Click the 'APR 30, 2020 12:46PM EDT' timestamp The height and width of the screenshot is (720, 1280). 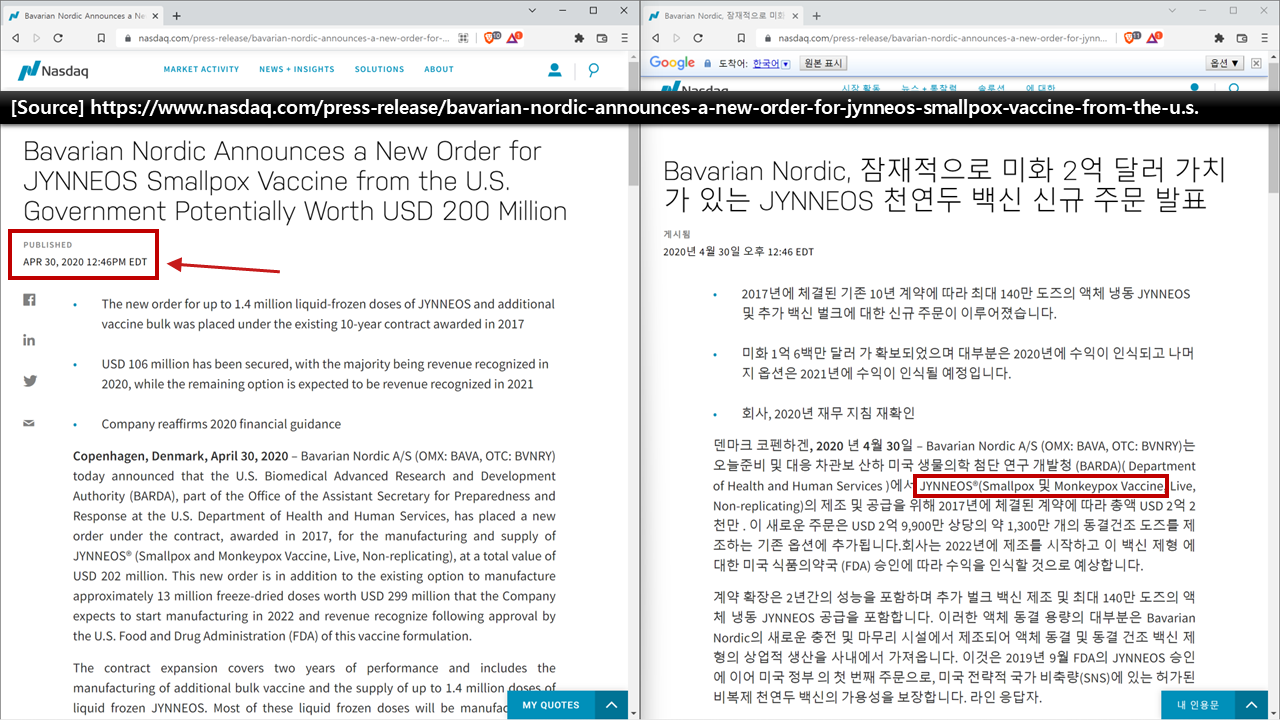click(85, 263)
